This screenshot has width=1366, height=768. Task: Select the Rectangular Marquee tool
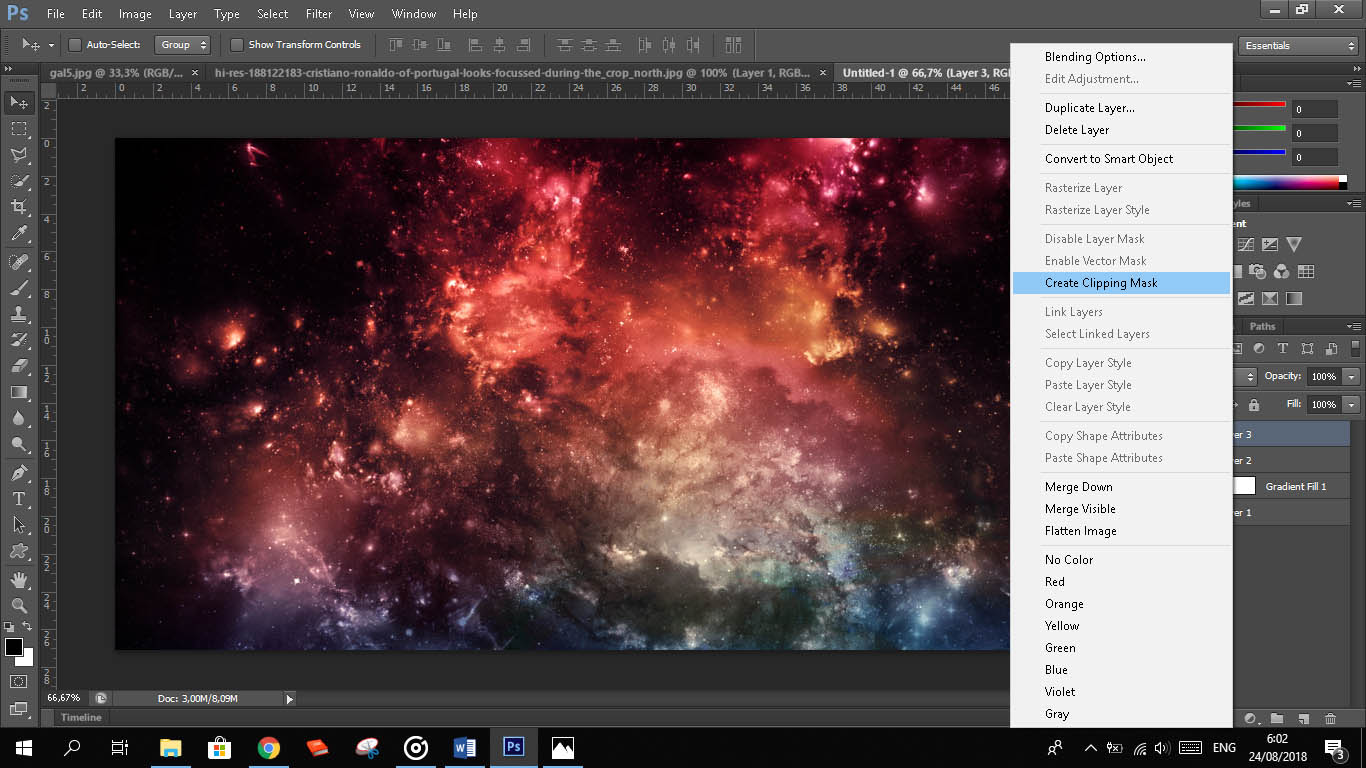pos(19,129)
